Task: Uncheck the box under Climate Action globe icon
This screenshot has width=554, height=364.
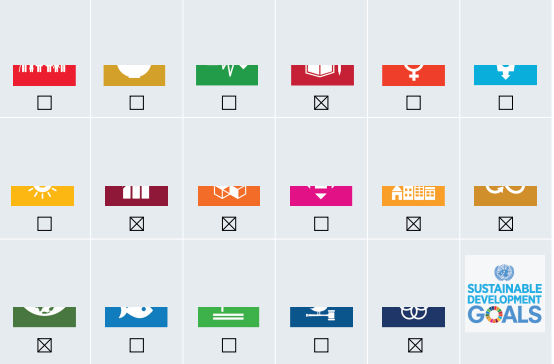Action: pos(45,345)
